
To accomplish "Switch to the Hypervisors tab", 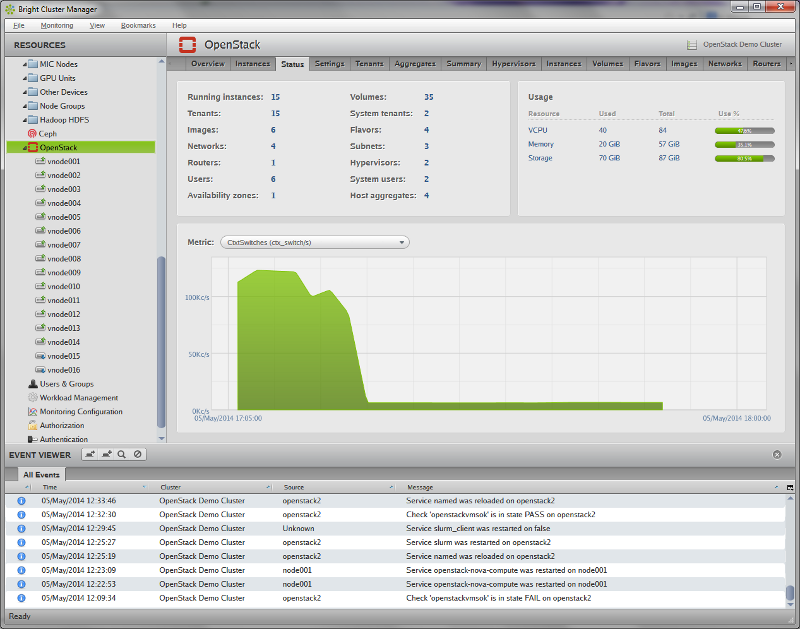I will coord(514,64).
